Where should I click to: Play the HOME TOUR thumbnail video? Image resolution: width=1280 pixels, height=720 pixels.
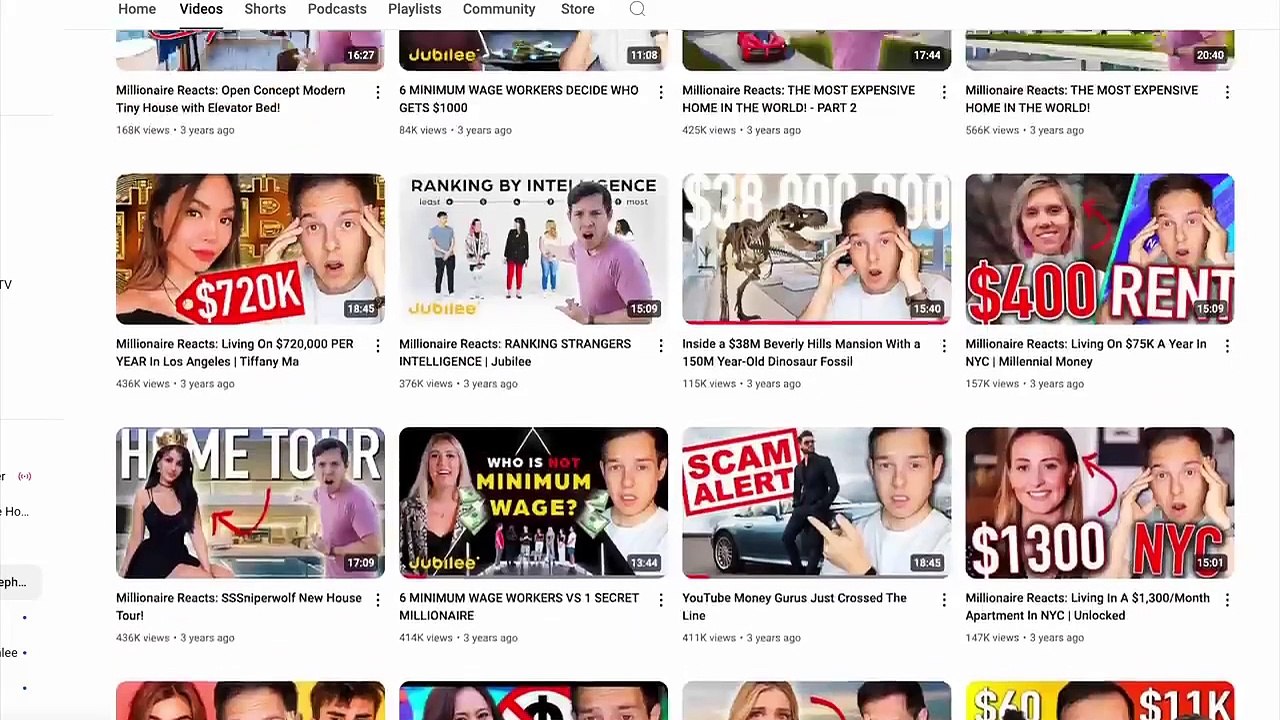coord(250,503)
